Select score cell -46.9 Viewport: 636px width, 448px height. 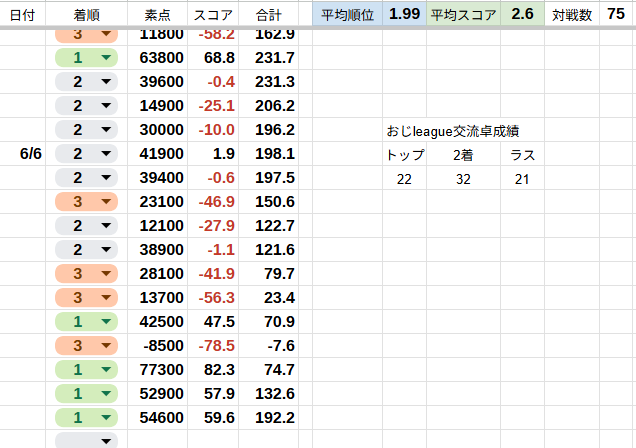213,201
